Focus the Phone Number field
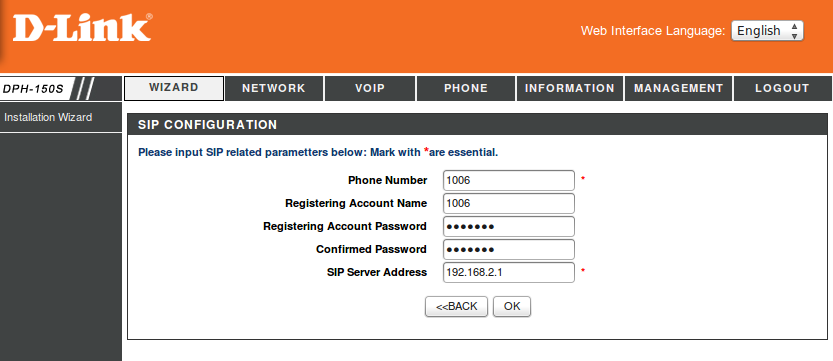The height and width of the screenshot is (361, 833). (509, 180)
